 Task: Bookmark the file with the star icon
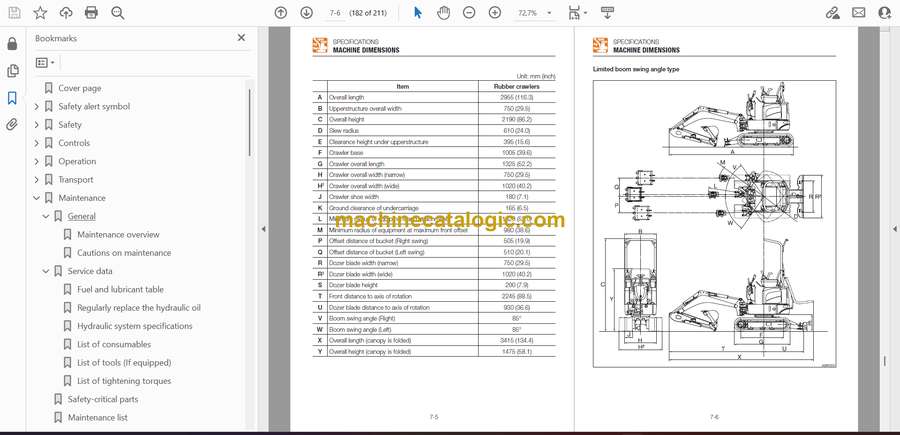pos(40,13)
